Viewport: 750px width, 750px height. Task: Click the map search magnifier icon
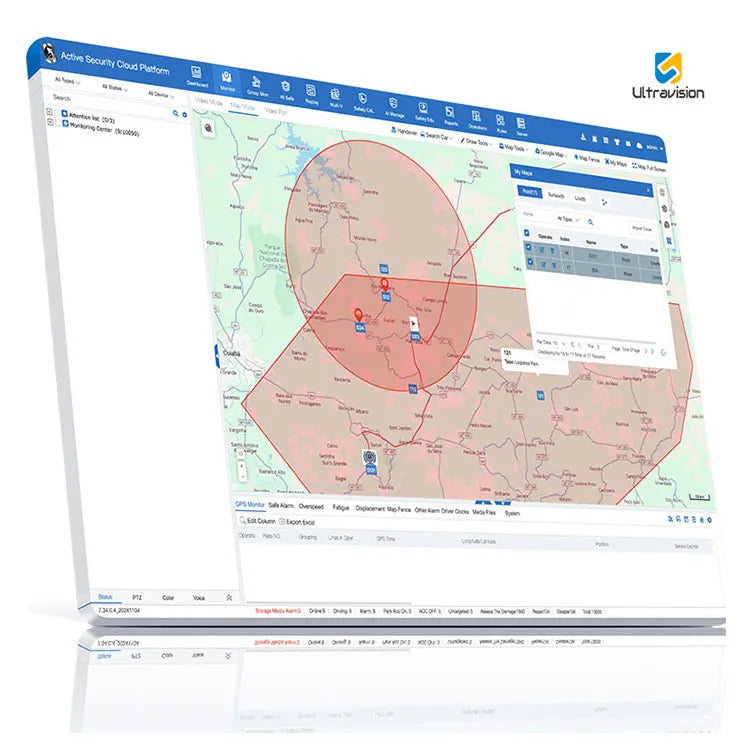click(x=208, y=128)
